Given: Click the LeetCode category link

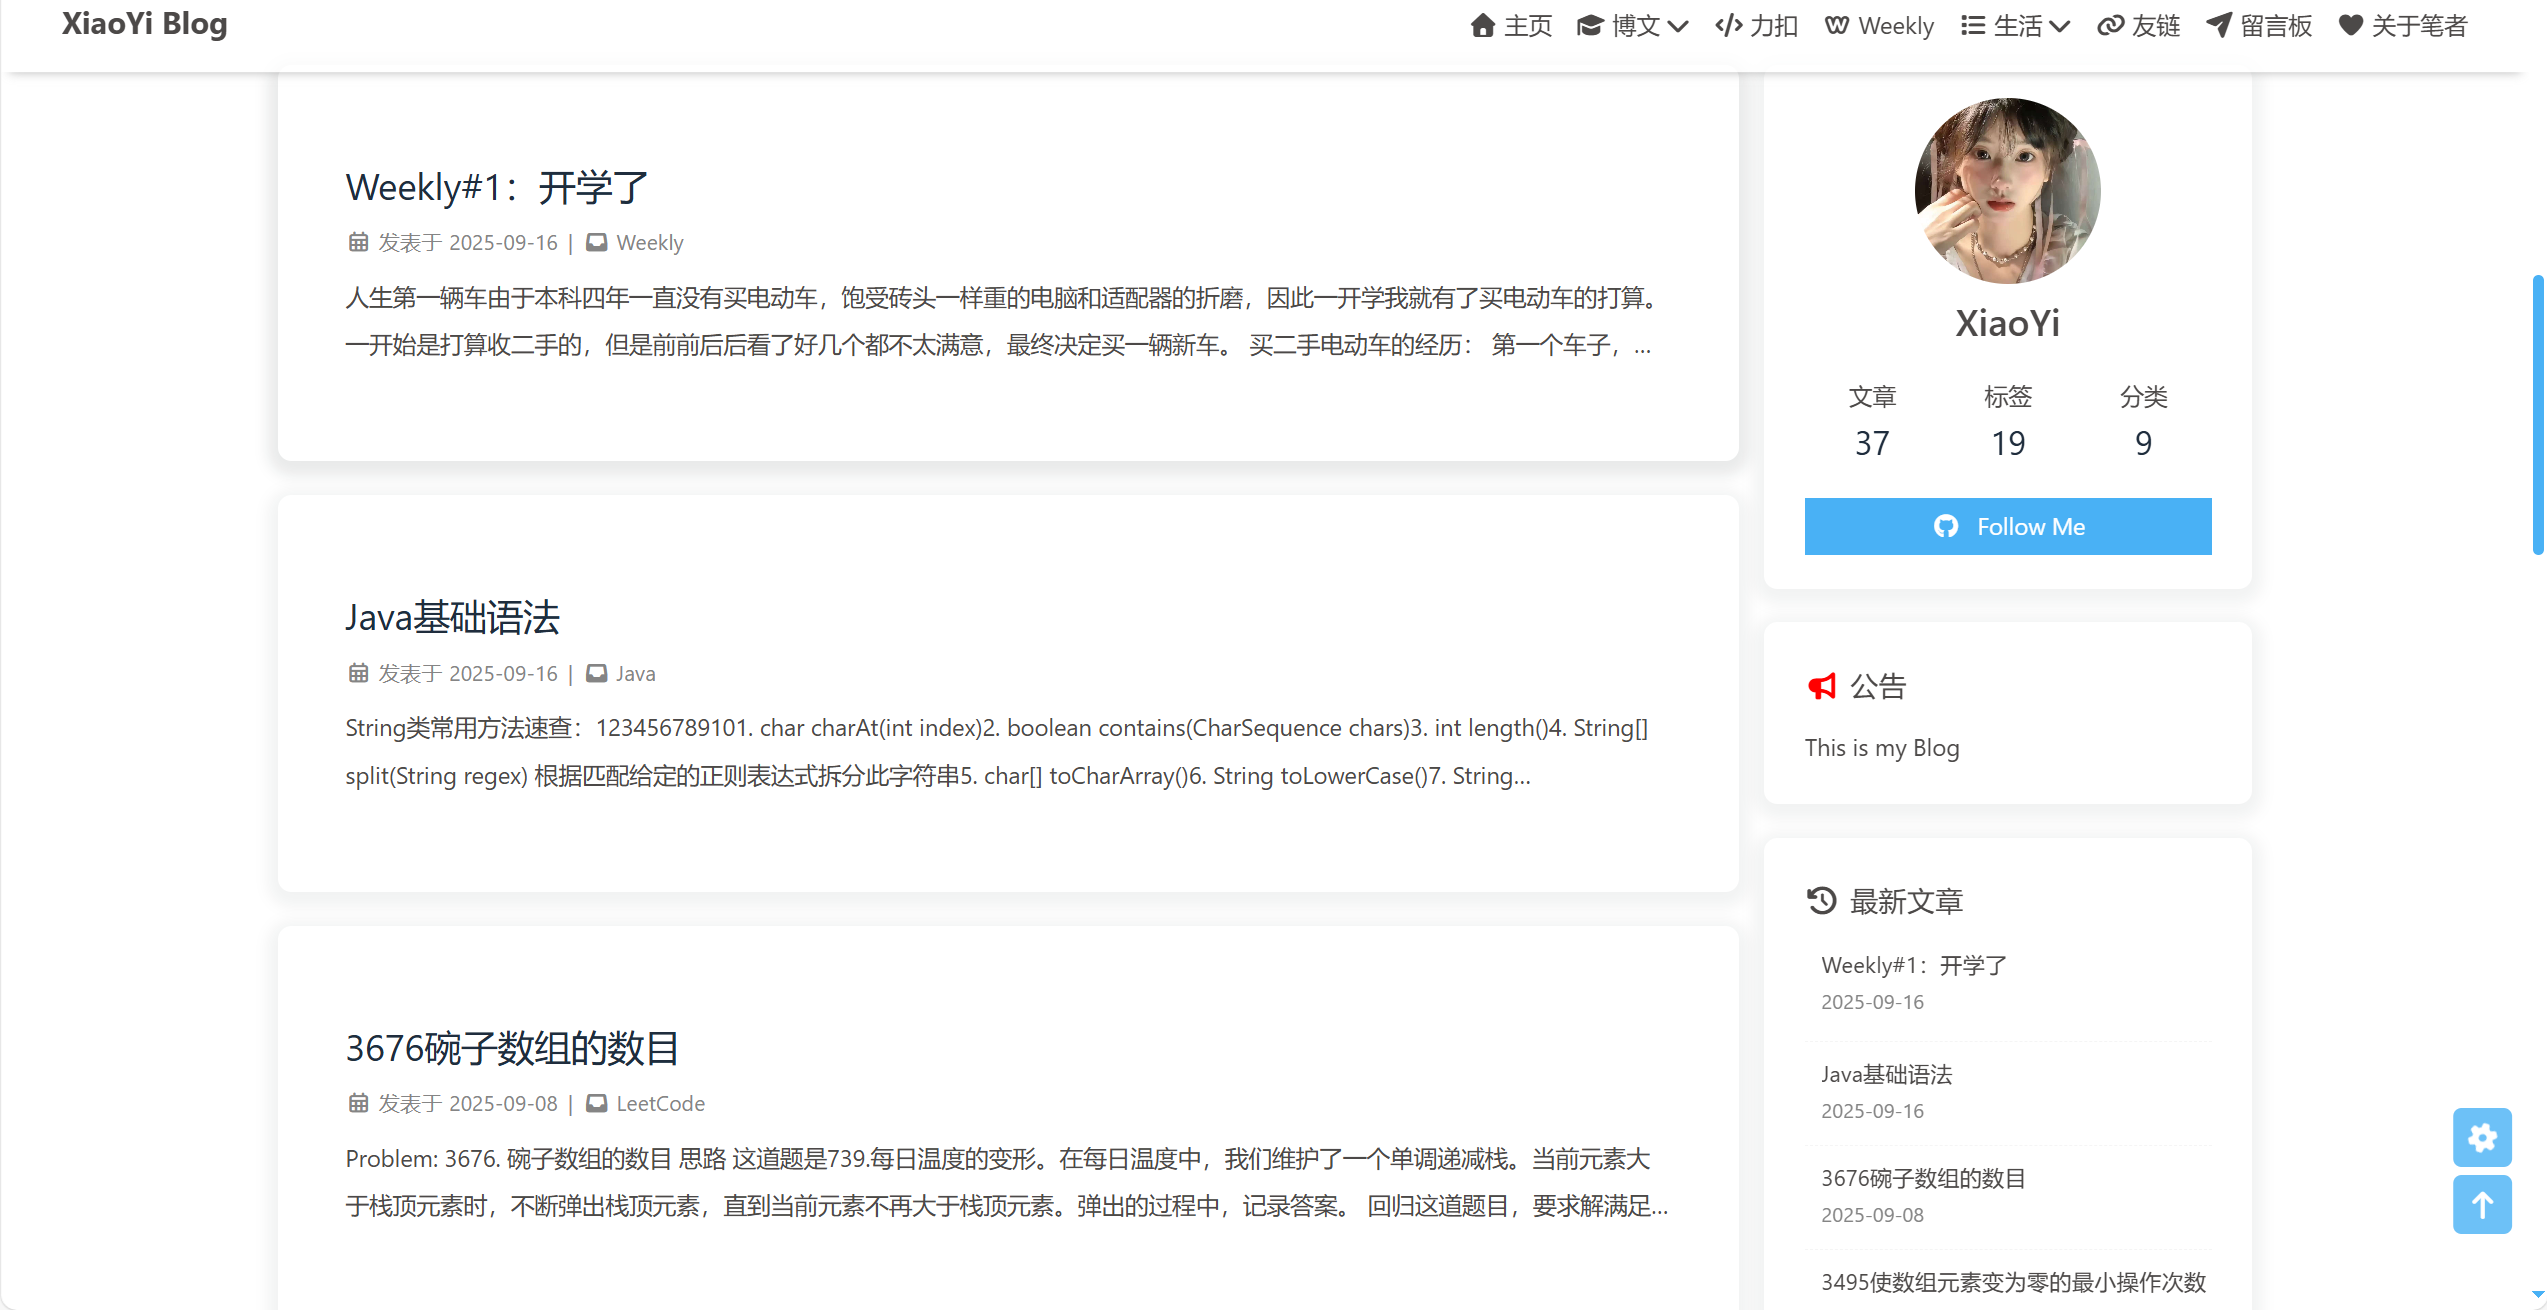Looking at the screenshot, I should pyautogui.click(x=660, y=1103).
